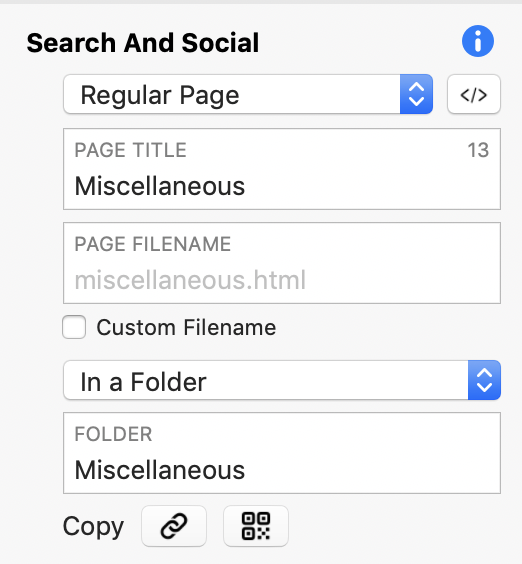This screenshot has width=522, height=564.
Task: Copy the page link with chain icon
Action: [174, 526]
